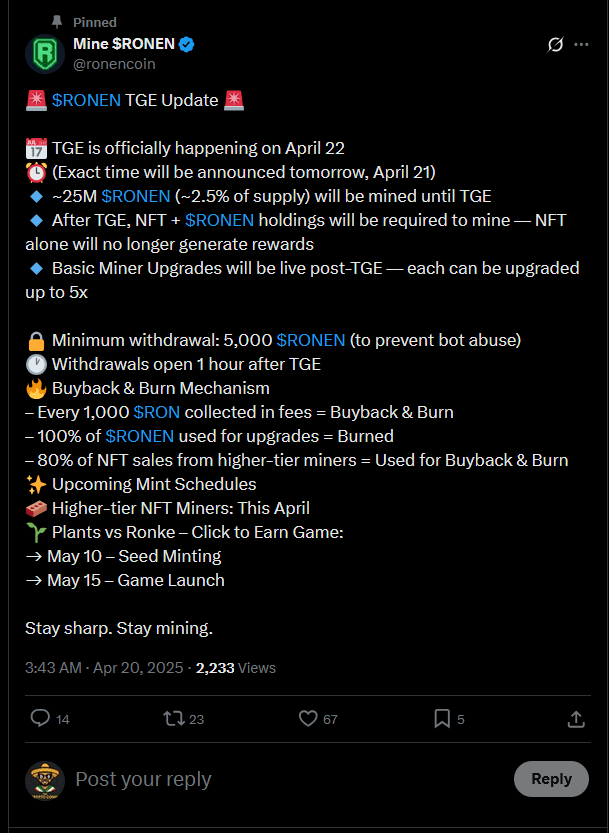Repost the tweet using the retweet icon
This screenshot has height=833, width=609.
(x=174, y=718)
